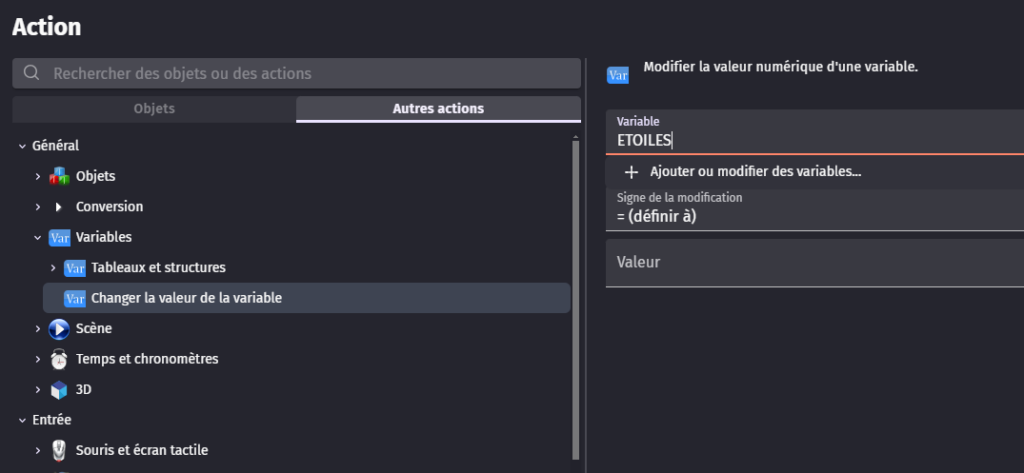Switch to the Objets tab
This screenshot has width=1024, height=473.
(x=154, y=109)
